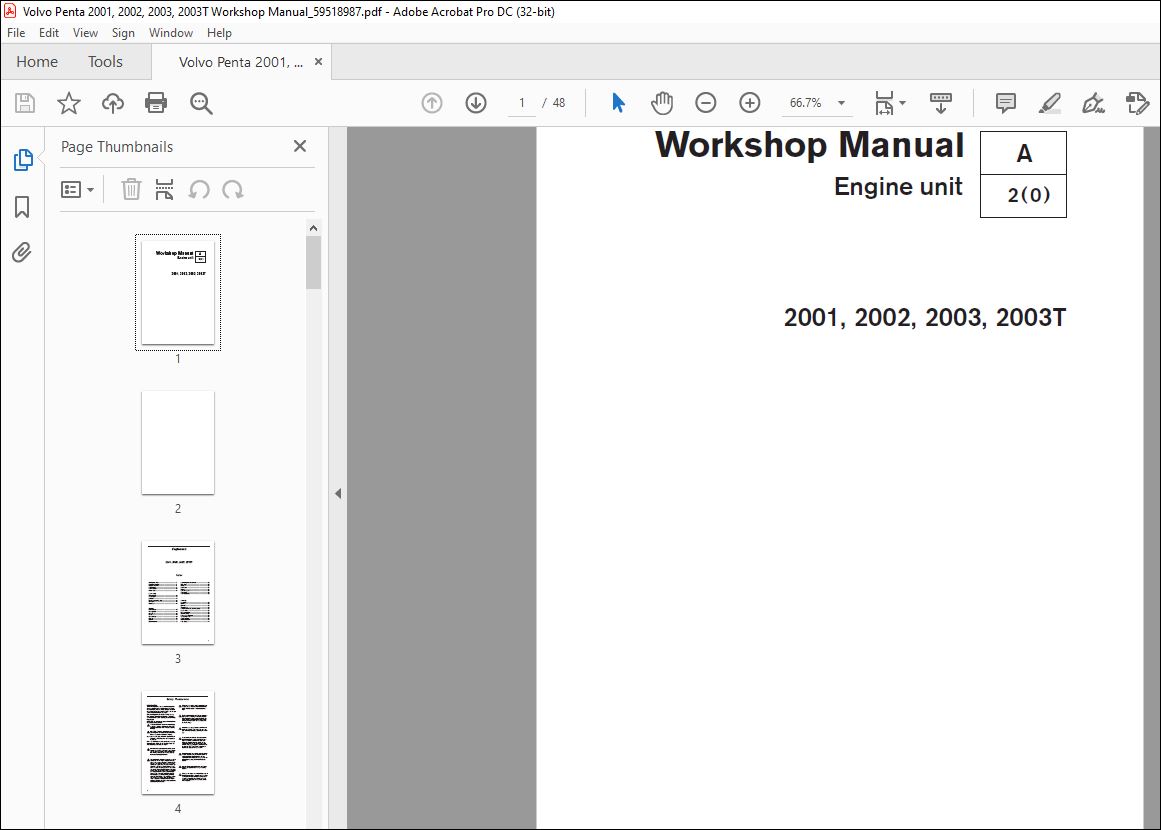The width and height of the screenshot is (1161, 830).
Task: Open the Find text magnifier tool
Action: 201,103
